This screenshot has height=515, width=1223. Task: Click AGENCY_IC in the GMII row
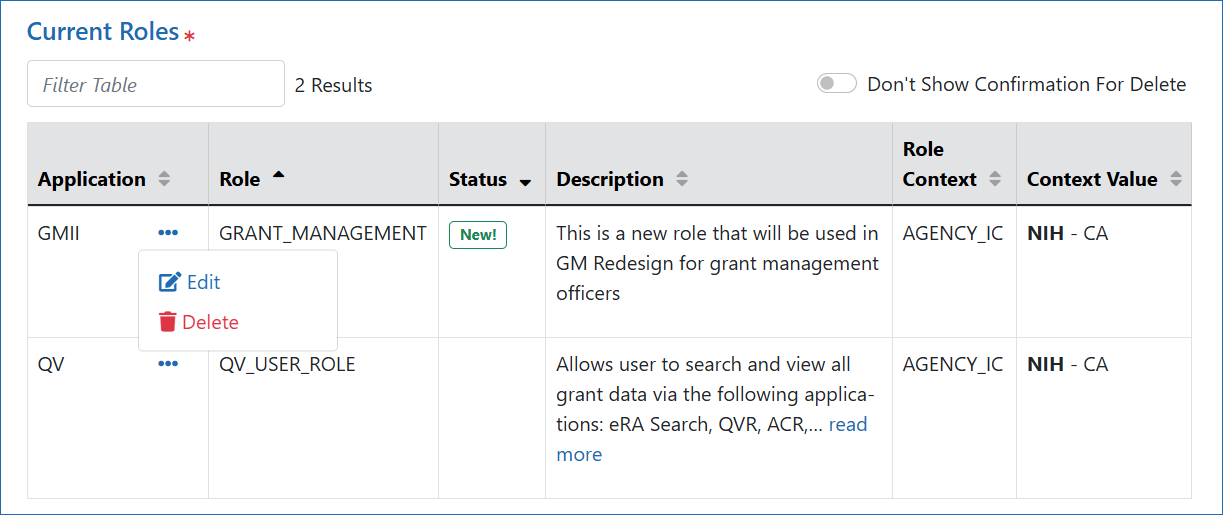(953, 233)
